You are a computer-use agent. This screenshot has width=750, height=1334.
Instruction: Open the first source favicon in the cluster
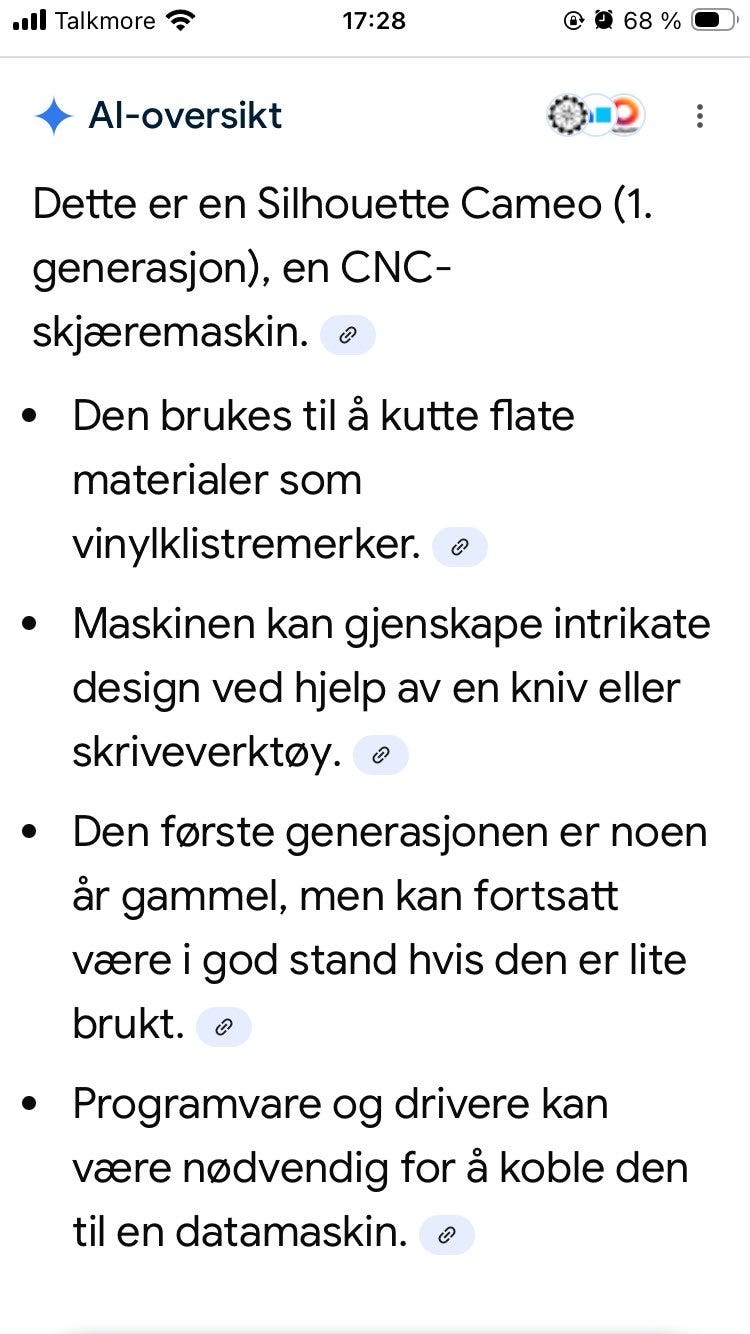click(x=567, y=116)
